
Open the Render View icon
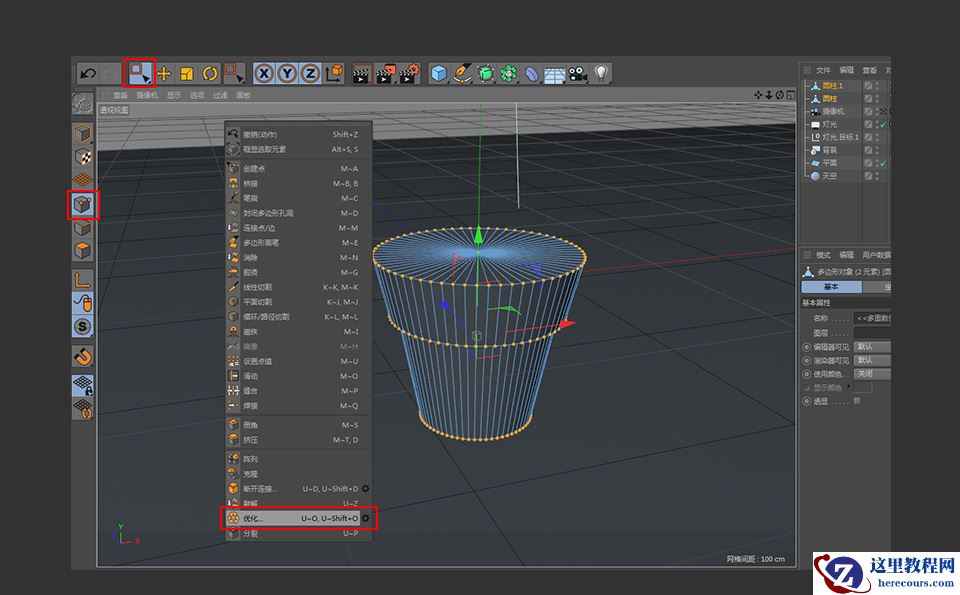tap(362, 72)
